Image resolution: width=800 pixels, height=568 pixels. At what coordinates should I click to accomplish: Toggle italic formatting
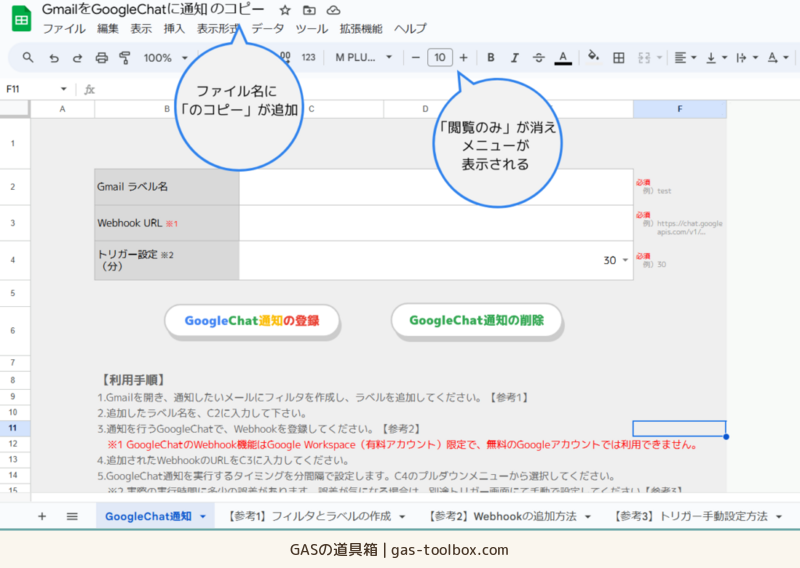(x=515, y=58)
